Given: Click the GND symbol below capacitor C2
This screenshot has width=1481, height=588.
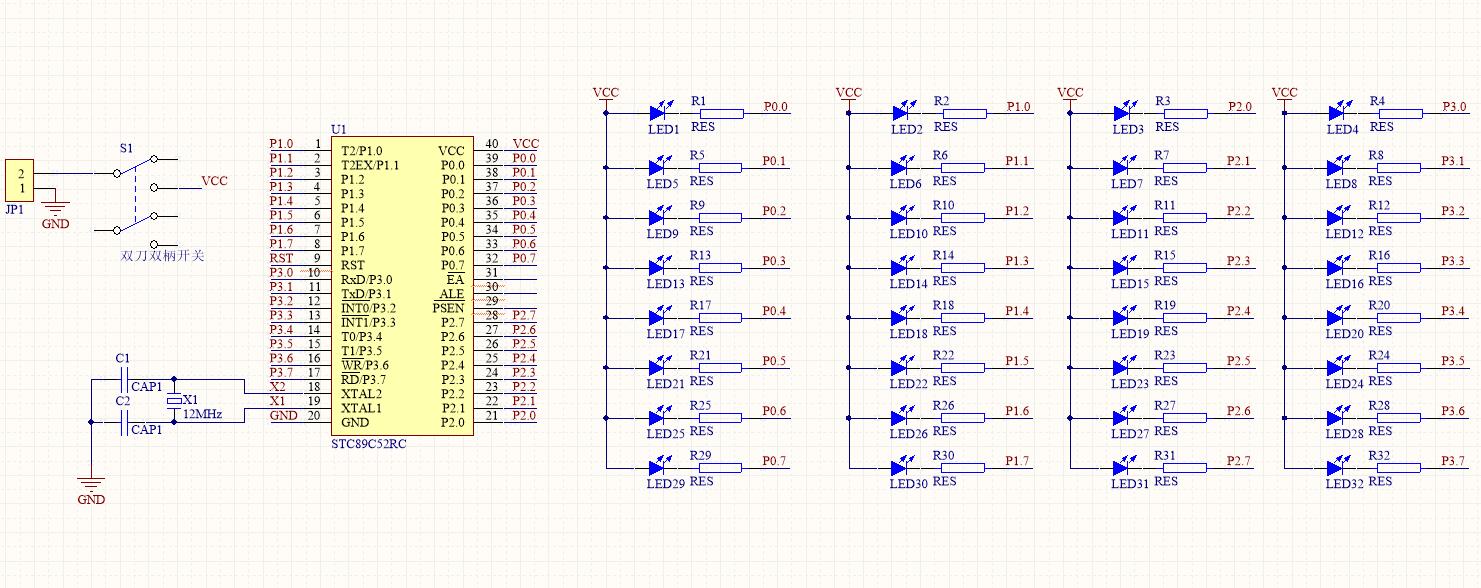Looking at the screenshot, I should click(91, 483).
